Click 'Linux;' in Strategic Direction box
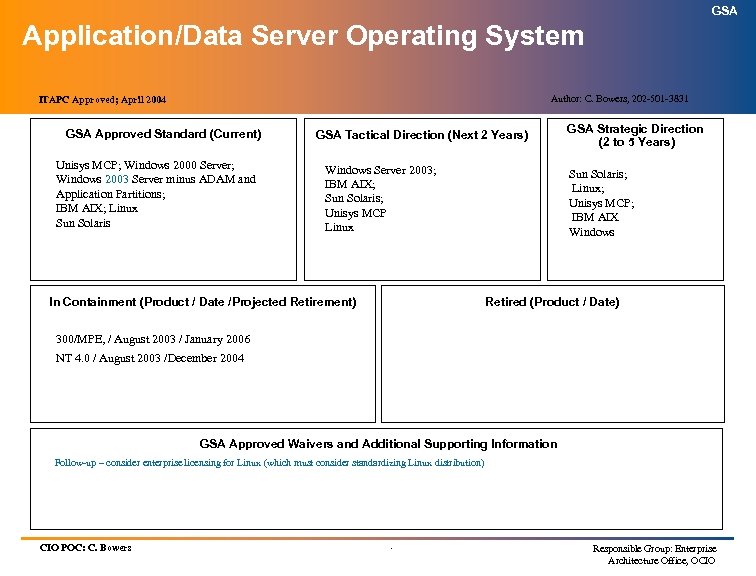756x576 pixels. click(x=588, y=188)
